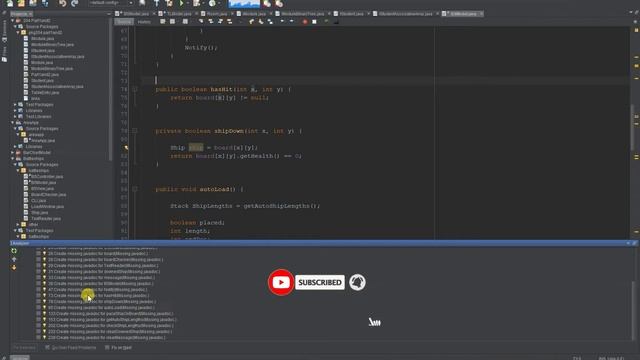
Task: Click the red stop macro recording icon in the editor toolbar
Action: (304, 21)
